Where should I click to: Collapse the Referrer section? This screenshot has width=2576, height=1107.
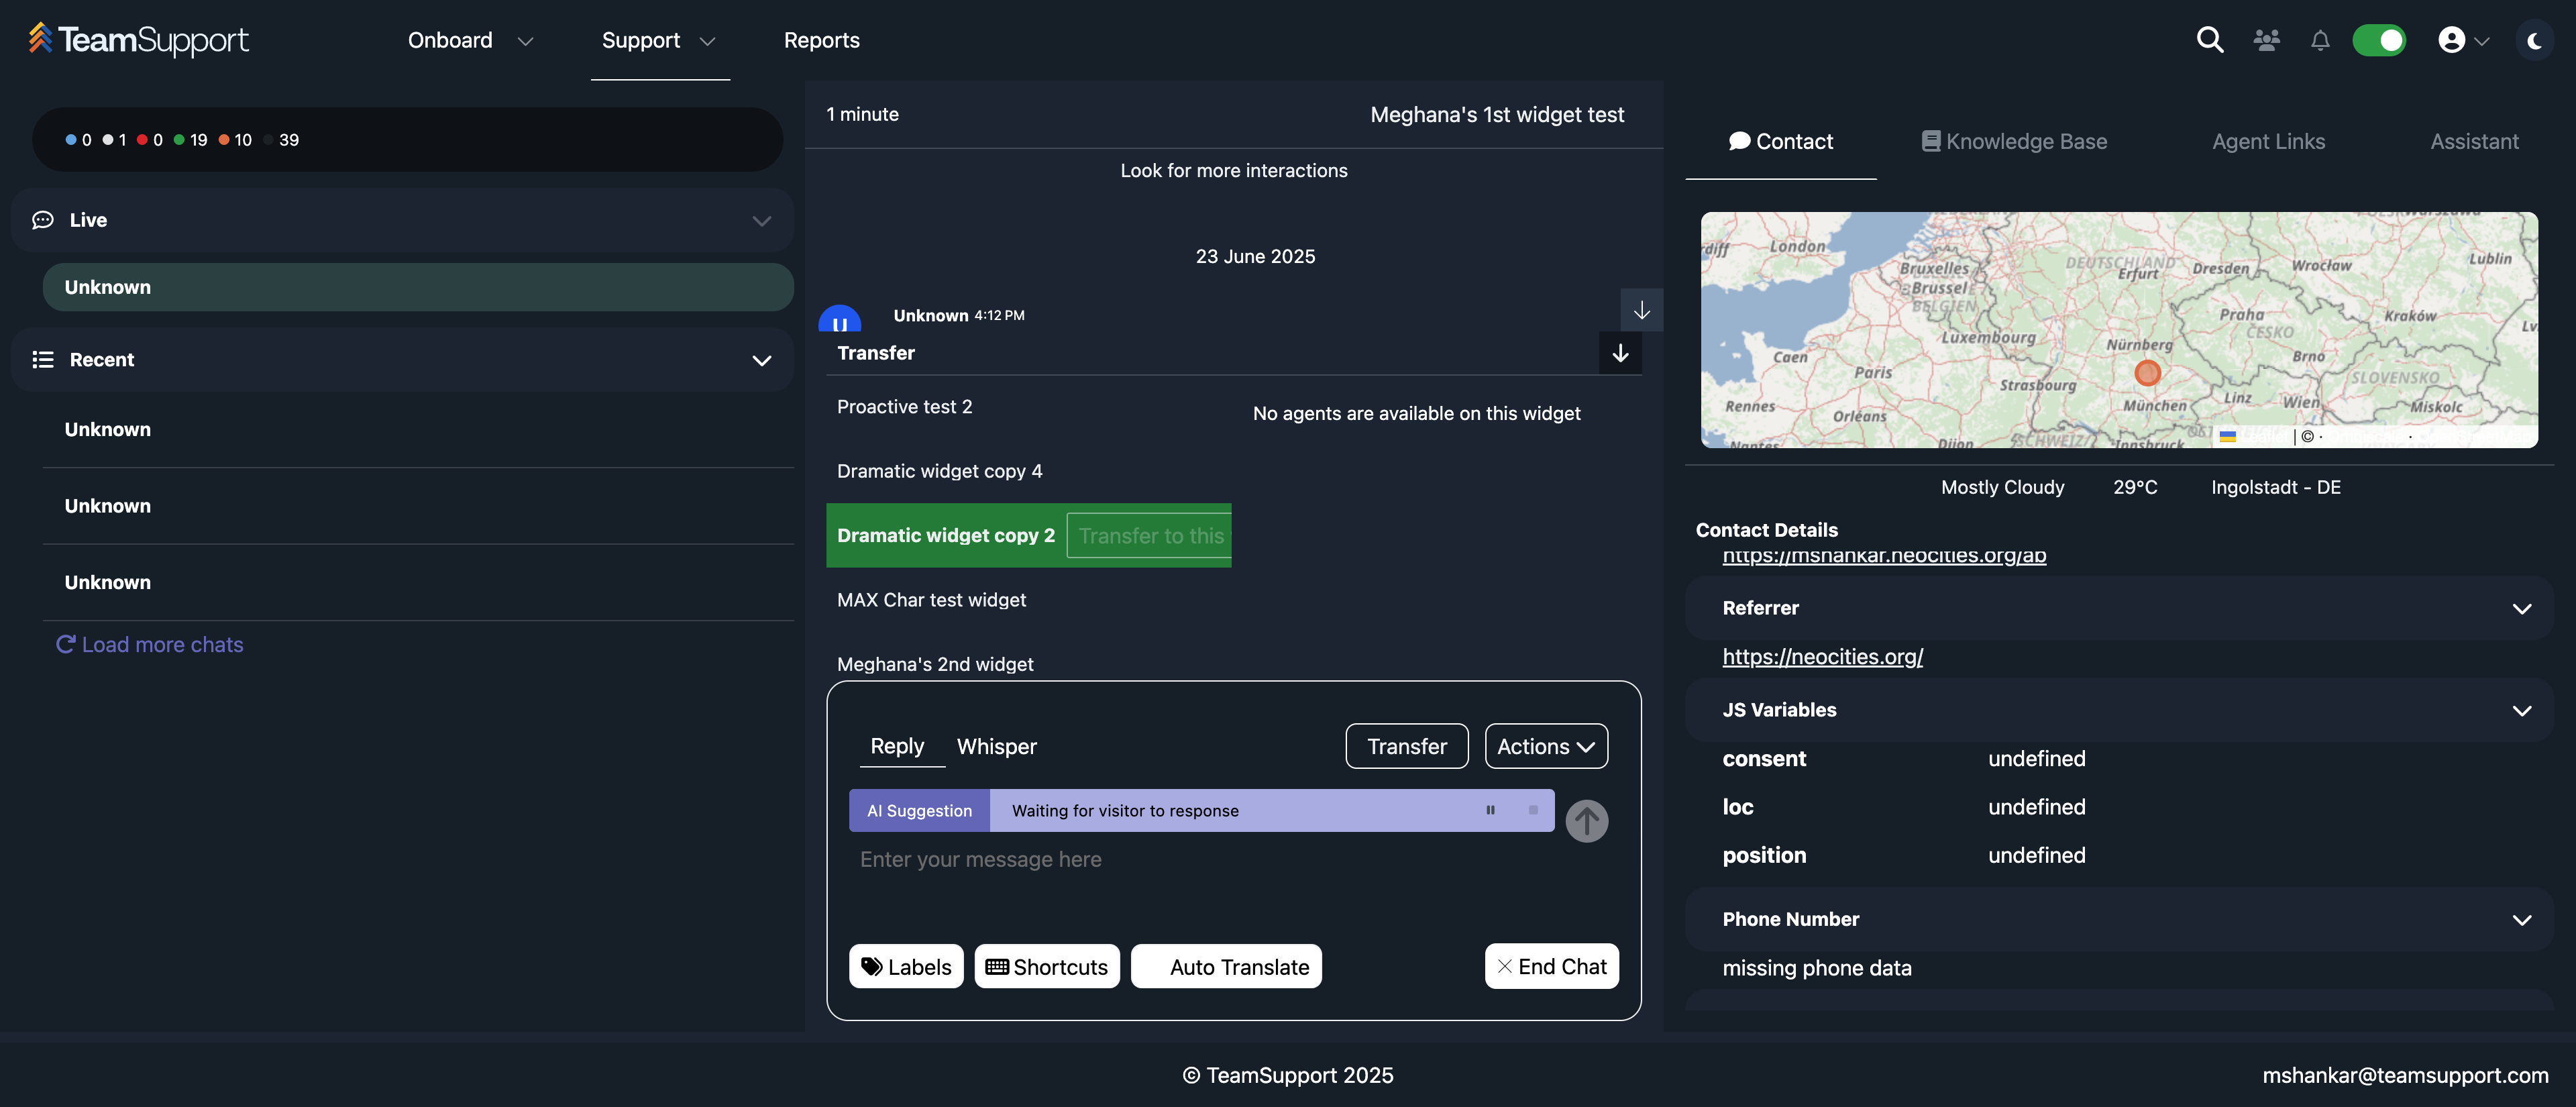pos(2521,609)
